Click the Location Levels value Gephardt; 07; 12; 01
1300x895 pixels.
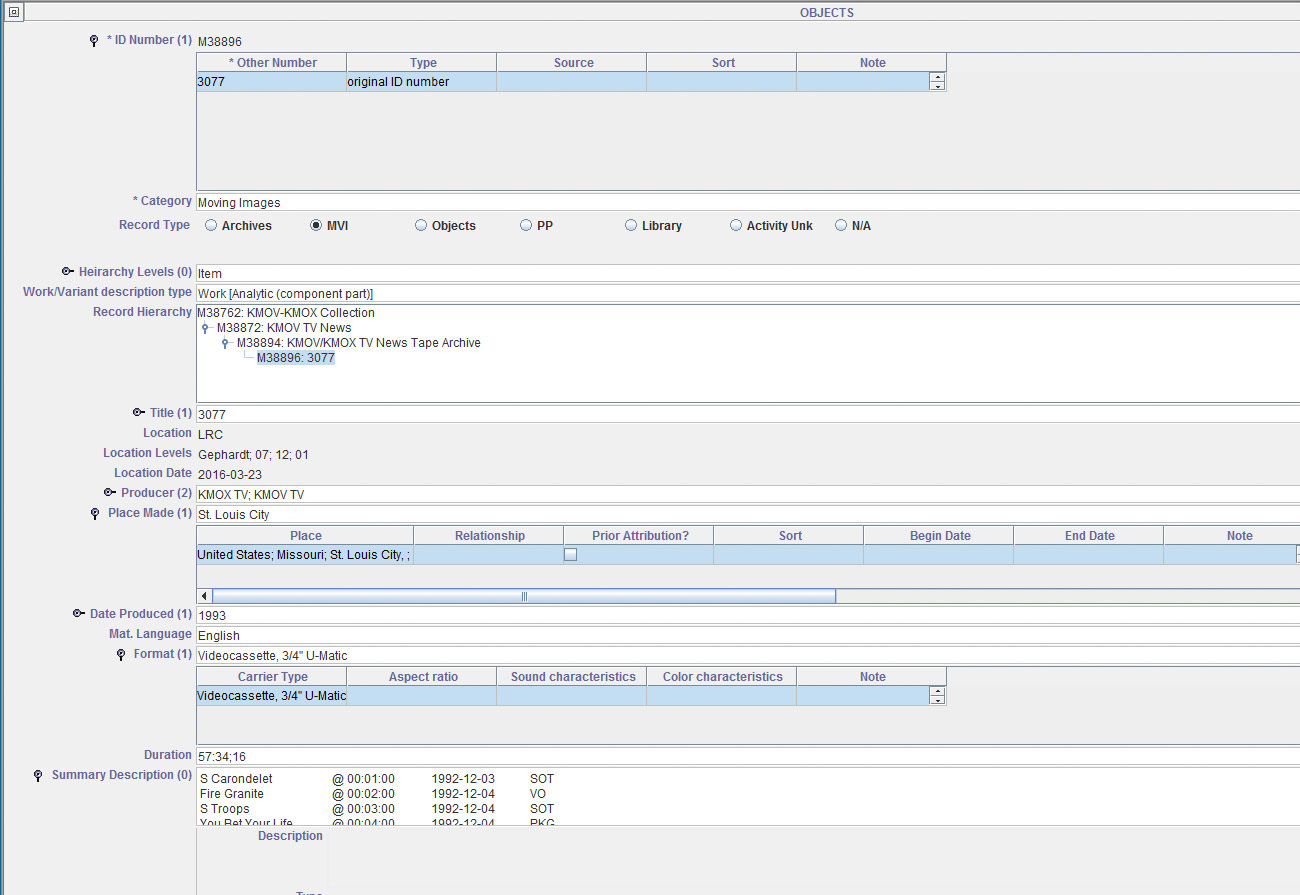[x=254, y=455]
